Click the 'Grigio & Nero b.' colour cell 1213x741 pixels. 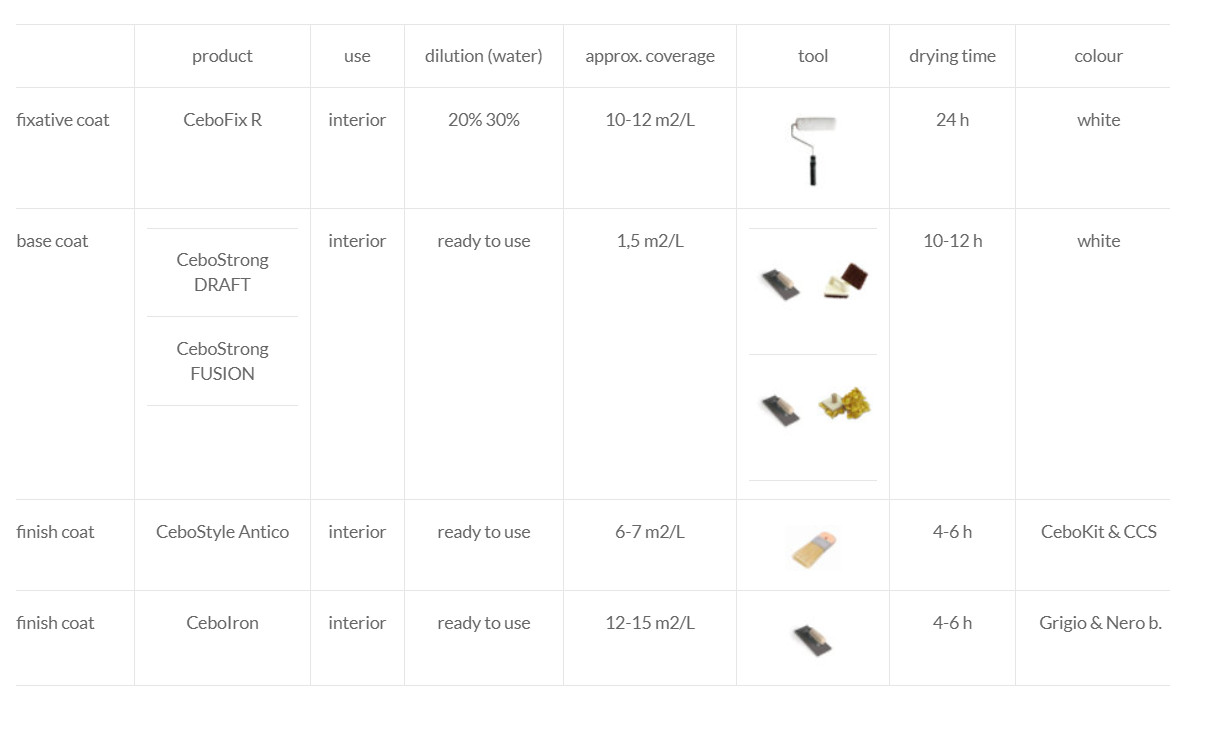click(1100, 623)
